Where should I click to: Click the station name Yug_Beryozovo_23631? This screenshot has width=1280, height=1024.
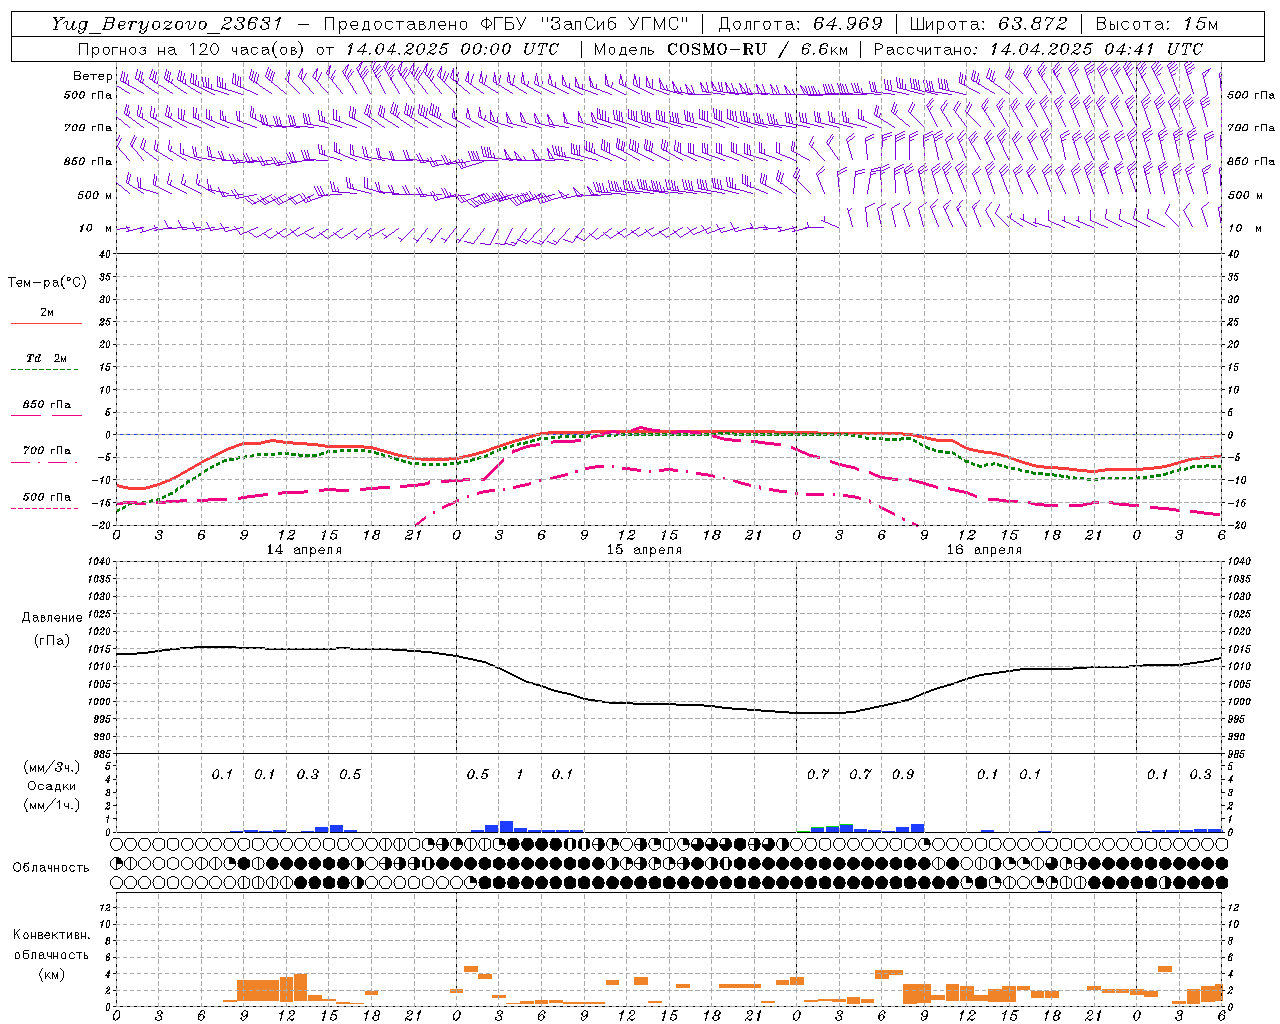[x=166, y=24]
